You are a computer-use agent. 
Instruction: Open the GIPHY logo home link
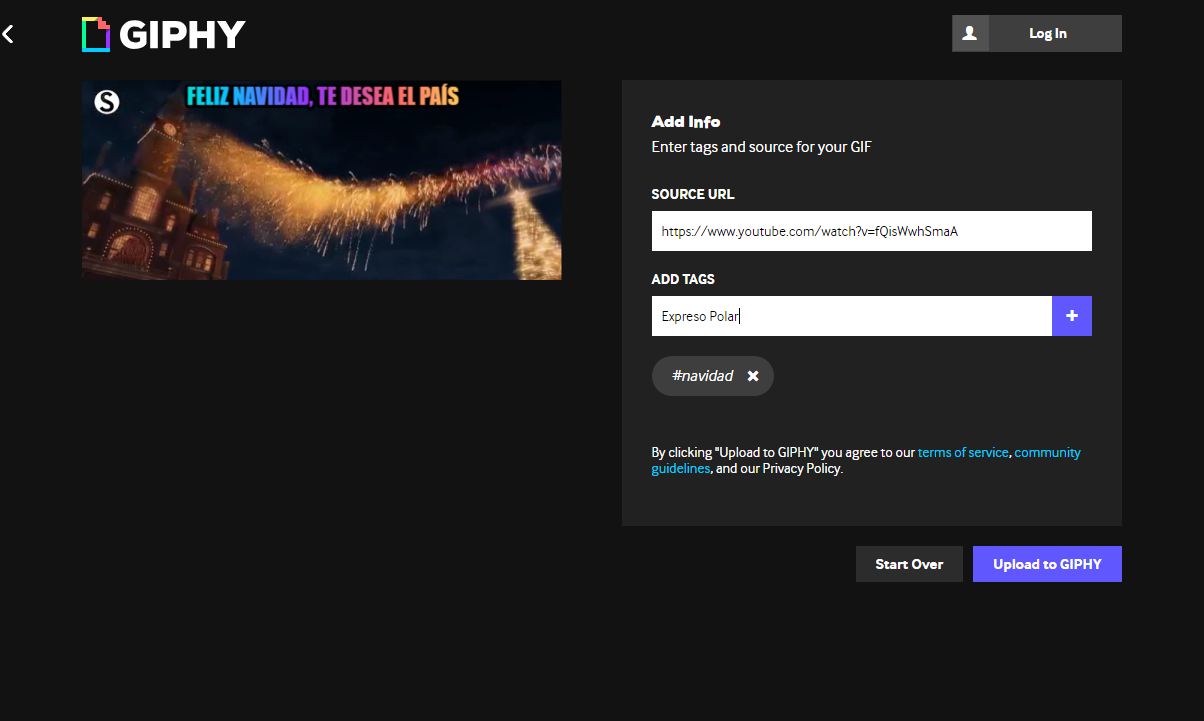(164, 34)
